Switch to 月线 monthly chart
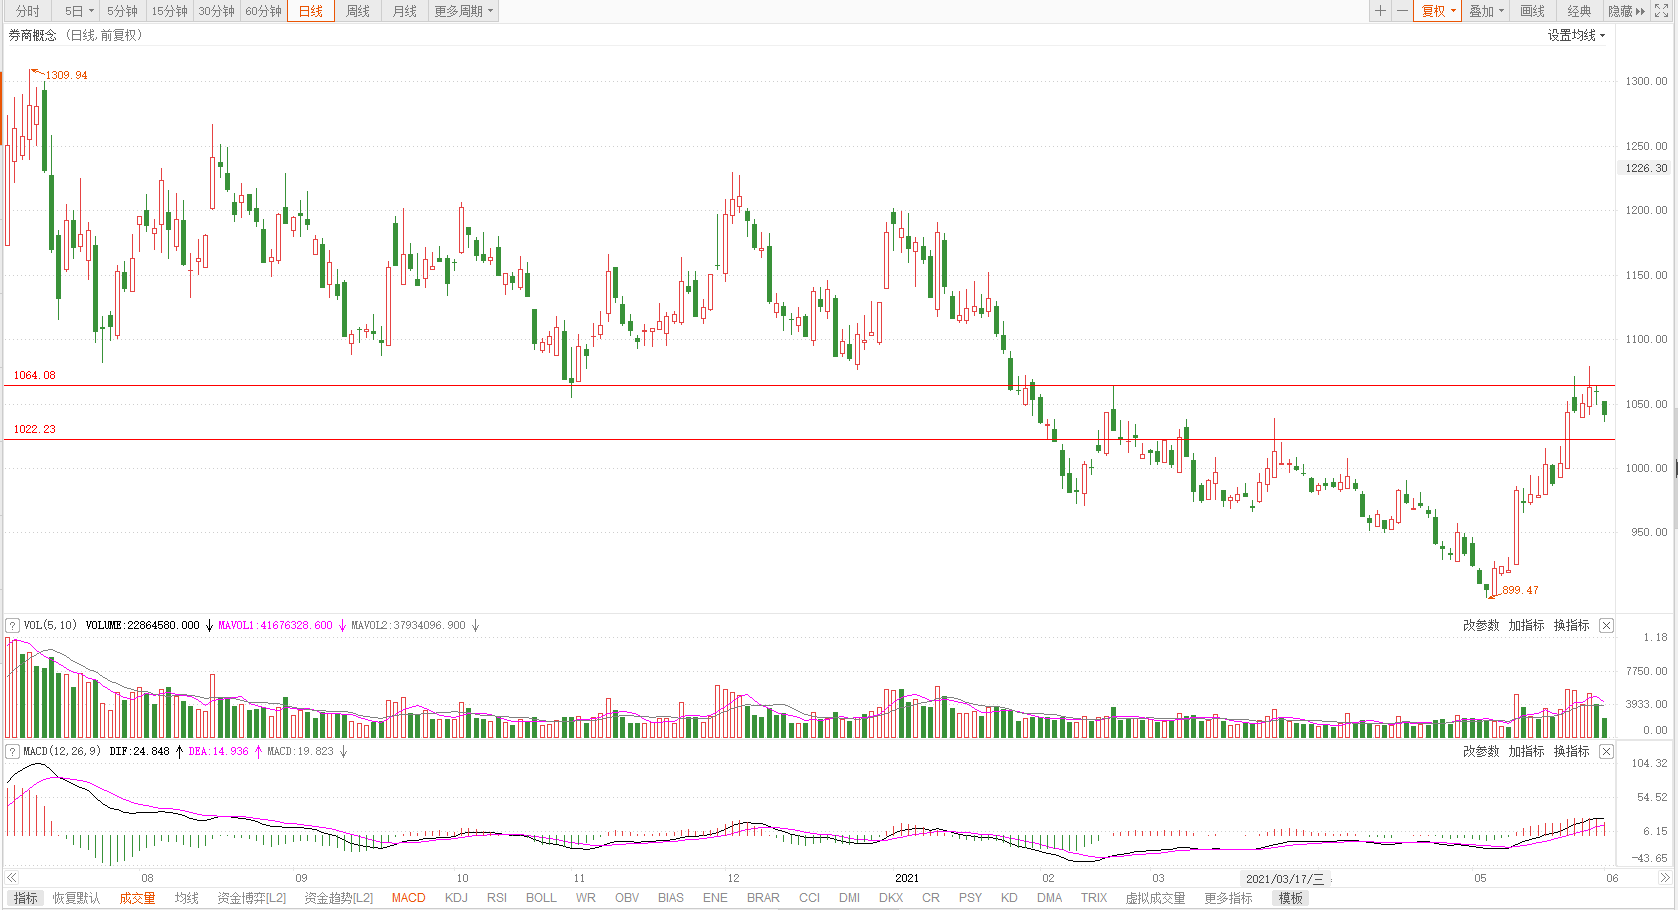This screenshot has height=910, width=1678. tap(405, 11)
